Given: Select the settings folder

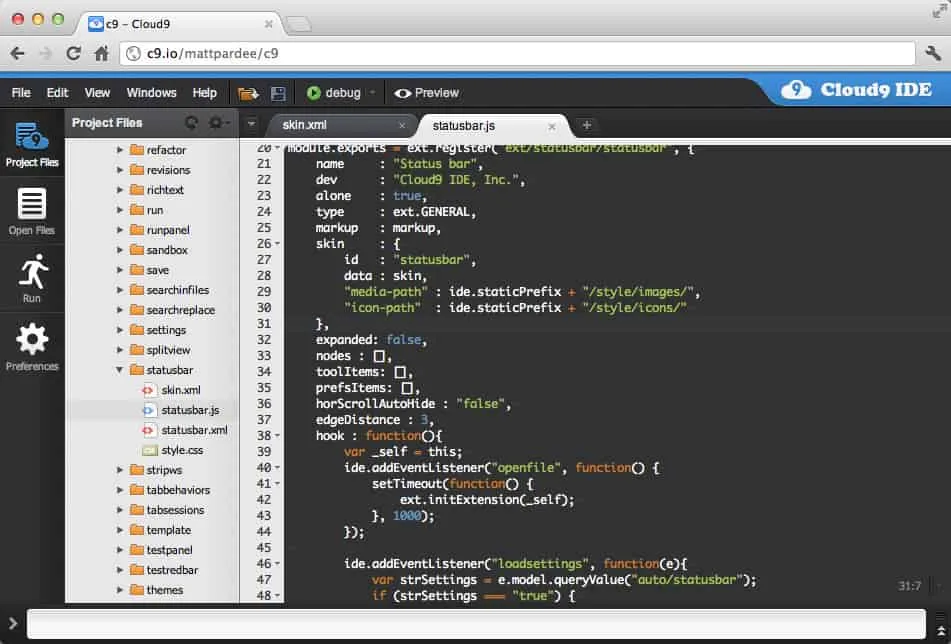Looking at the screenshot, I should click(158, 330).
